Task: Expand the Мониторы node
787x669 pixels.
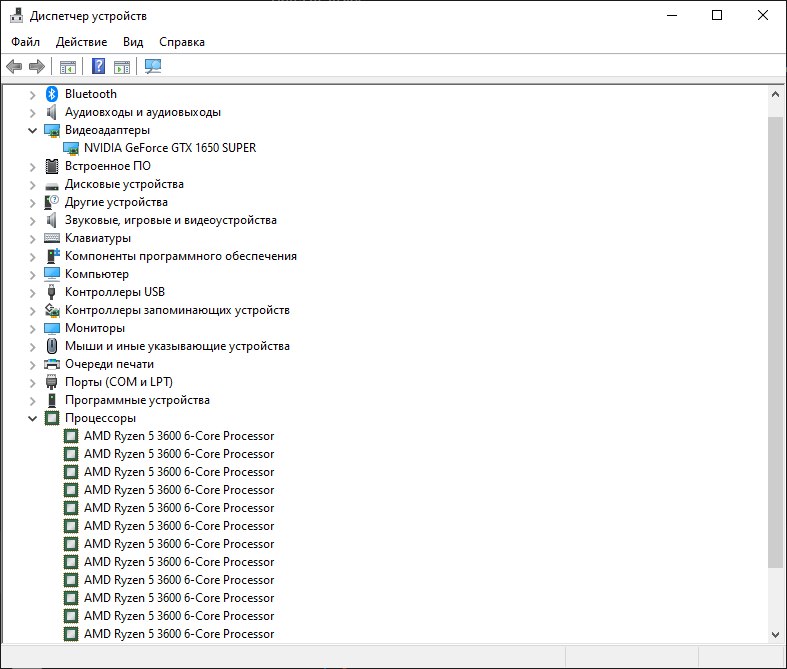Action: pyautogui.click(x=33, y=329)
